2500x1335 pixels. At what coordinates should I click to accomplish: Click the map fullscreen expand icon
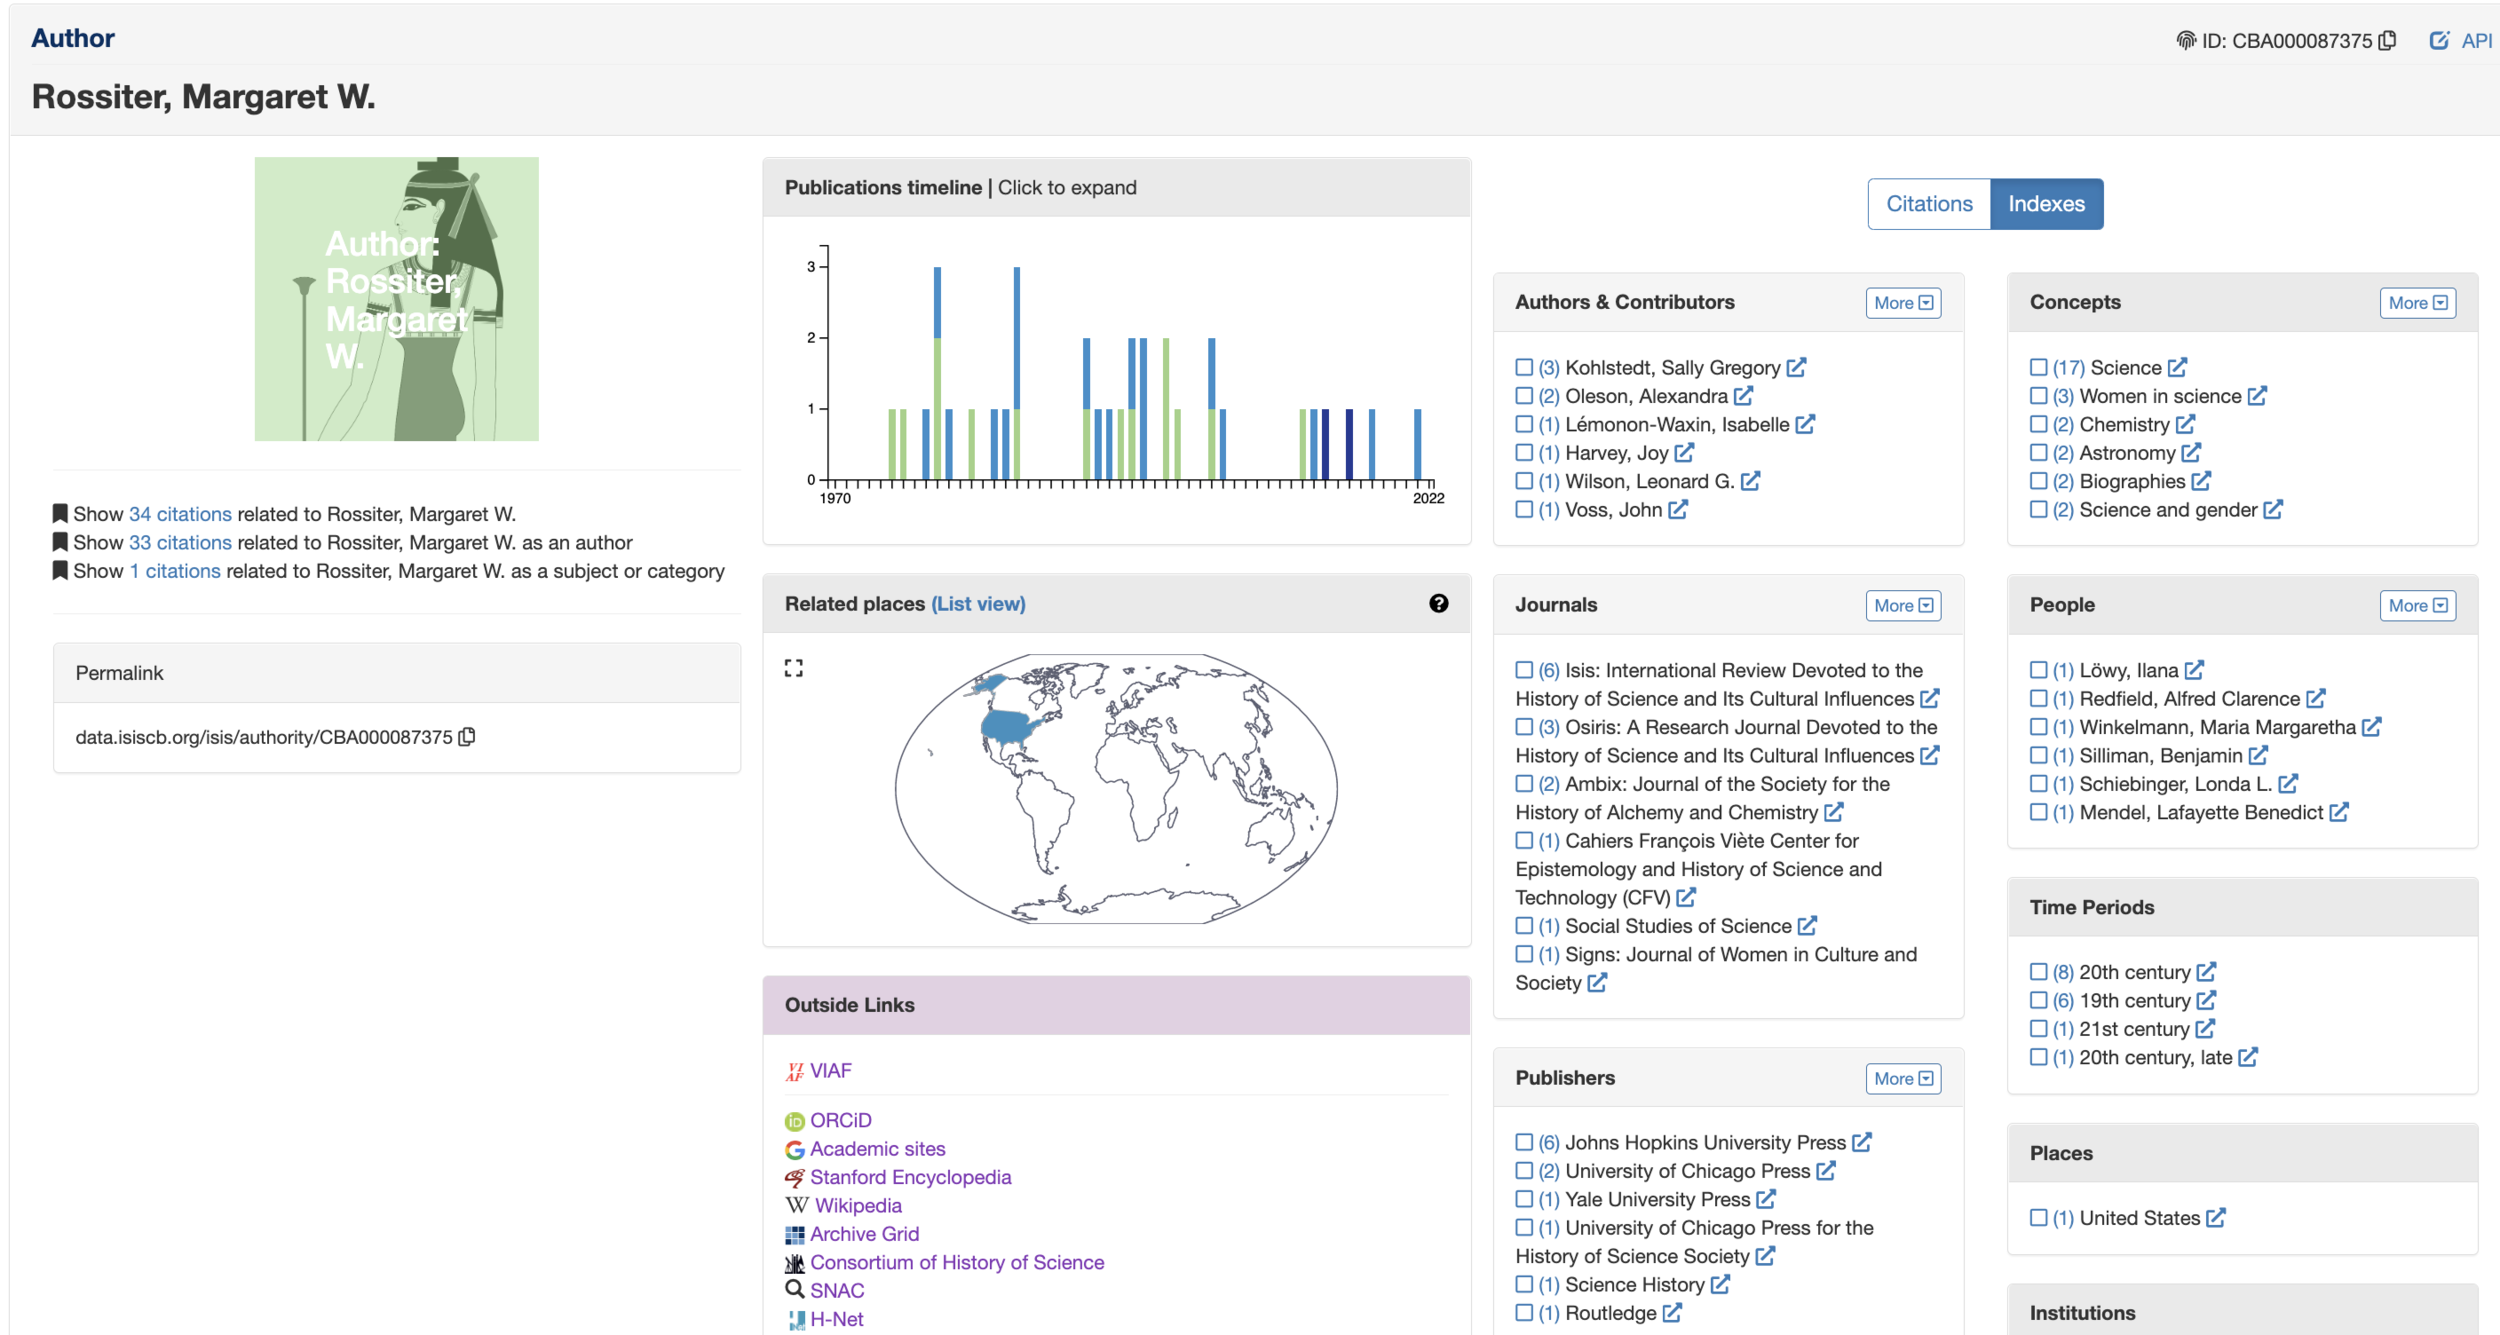pos(794,668)
